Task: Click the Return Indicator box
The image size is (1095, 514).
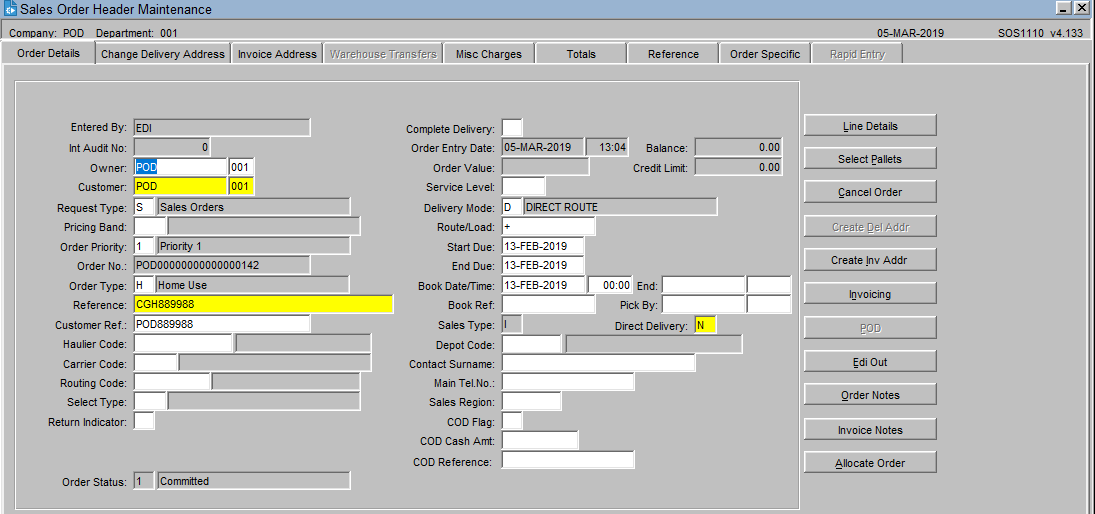Action: pyautogui.click(x=144, y=421)
